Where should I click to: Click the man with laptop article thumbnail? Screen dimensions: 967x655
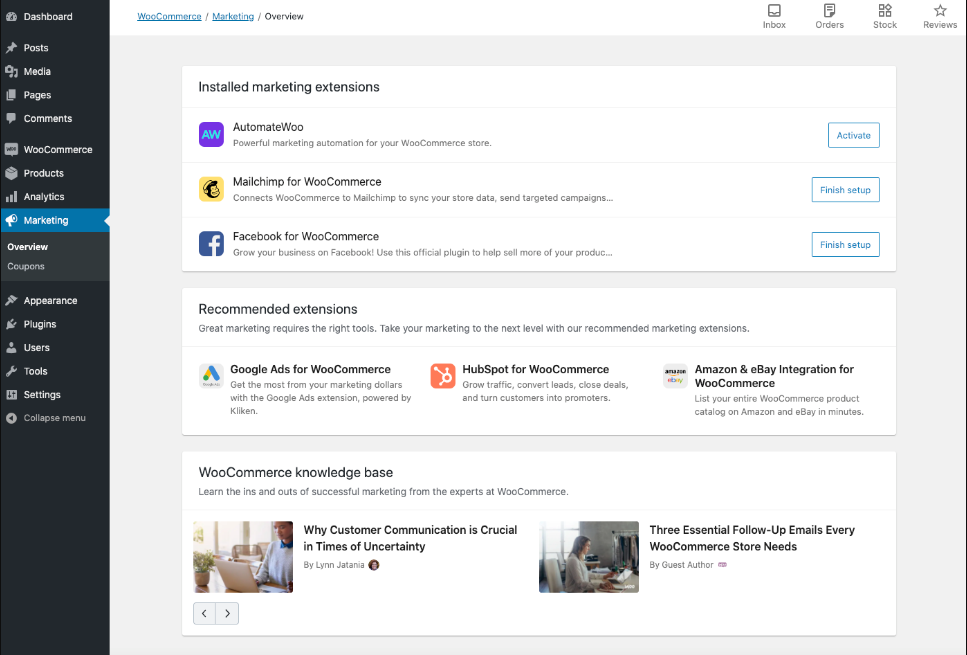(243, 557)
